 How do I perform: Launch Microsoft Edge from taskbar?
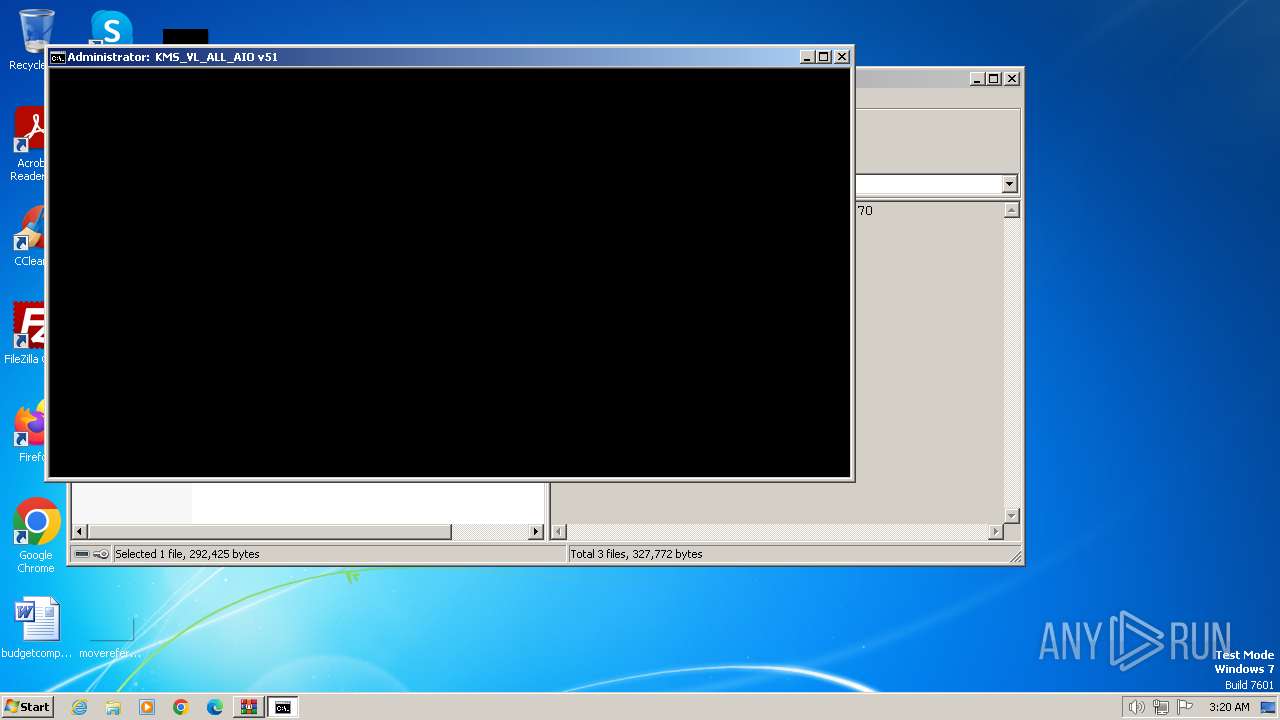tap(215, 707)
